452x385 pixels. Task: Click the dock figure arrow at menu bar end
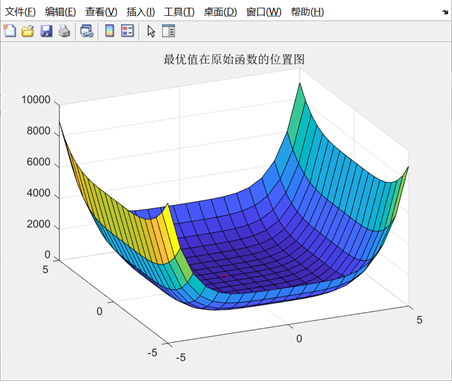(x=445, y=12)
